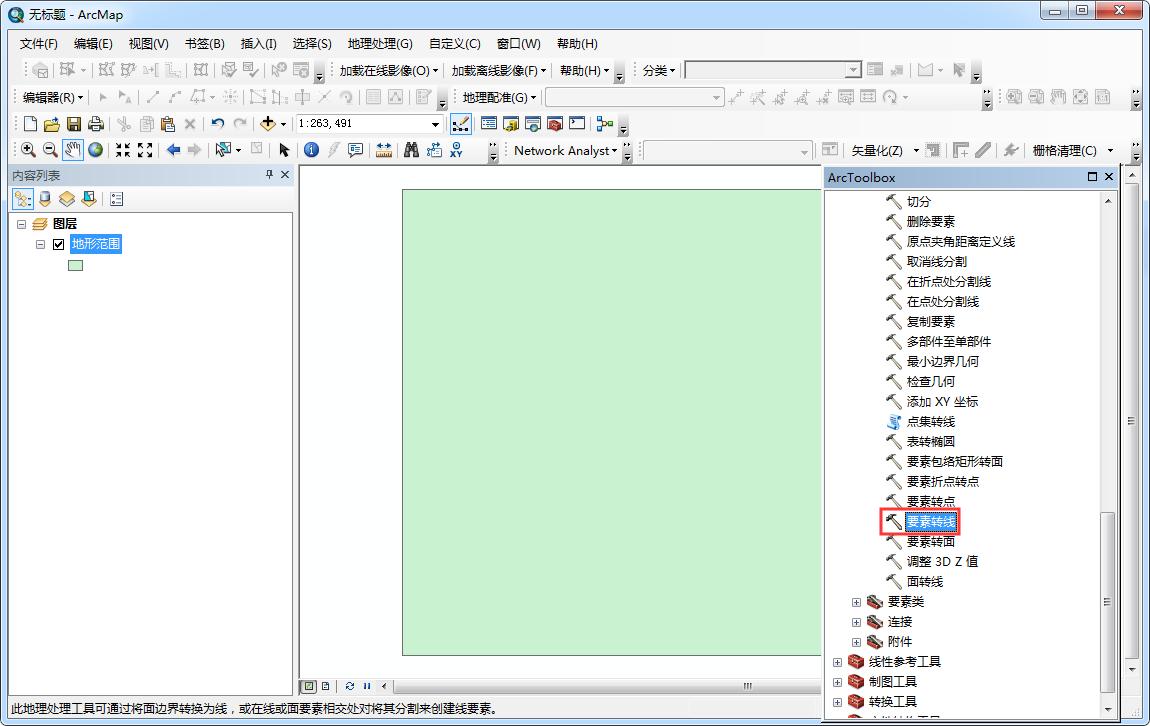Launch the Find binoculars tool

click(411, 150)
